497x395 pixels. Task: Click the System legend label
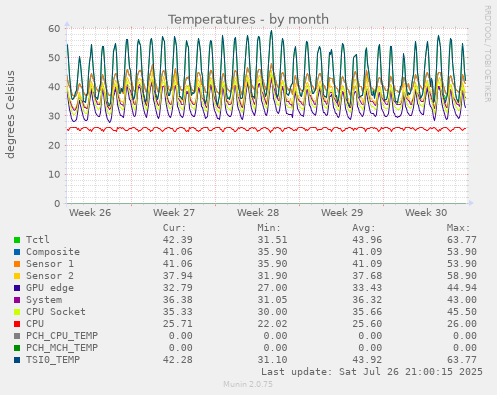point(44,300)
